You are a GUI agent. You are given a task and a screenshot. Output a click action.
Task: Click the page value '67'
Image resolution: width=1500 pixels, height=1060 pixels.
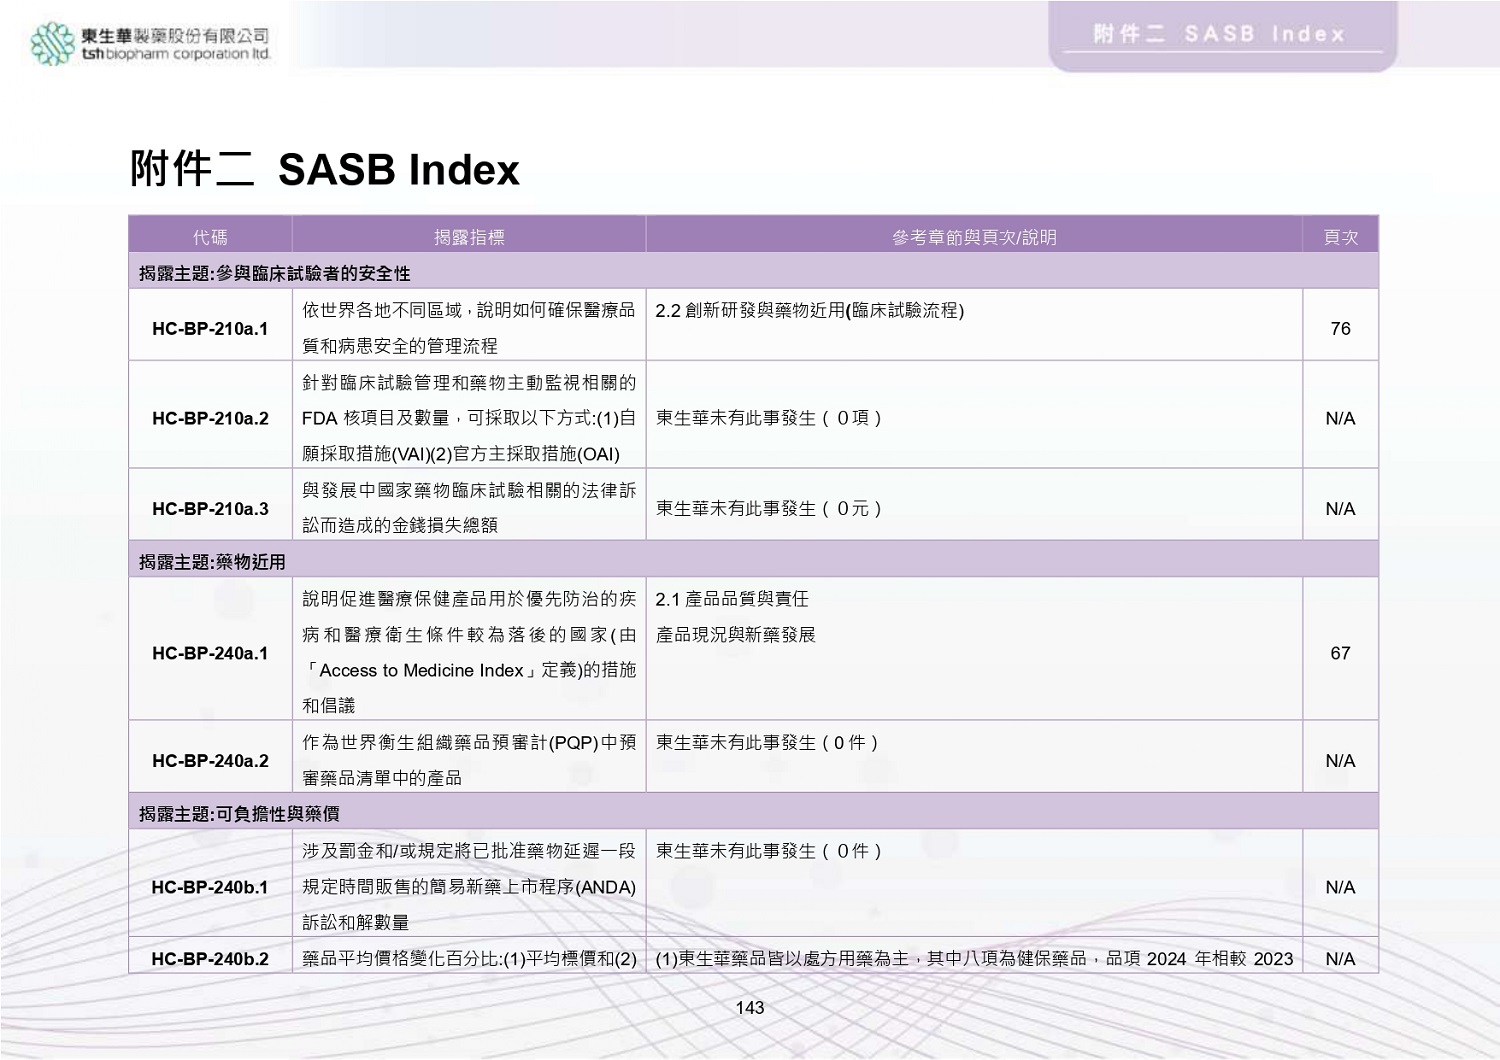point(1340,653)
